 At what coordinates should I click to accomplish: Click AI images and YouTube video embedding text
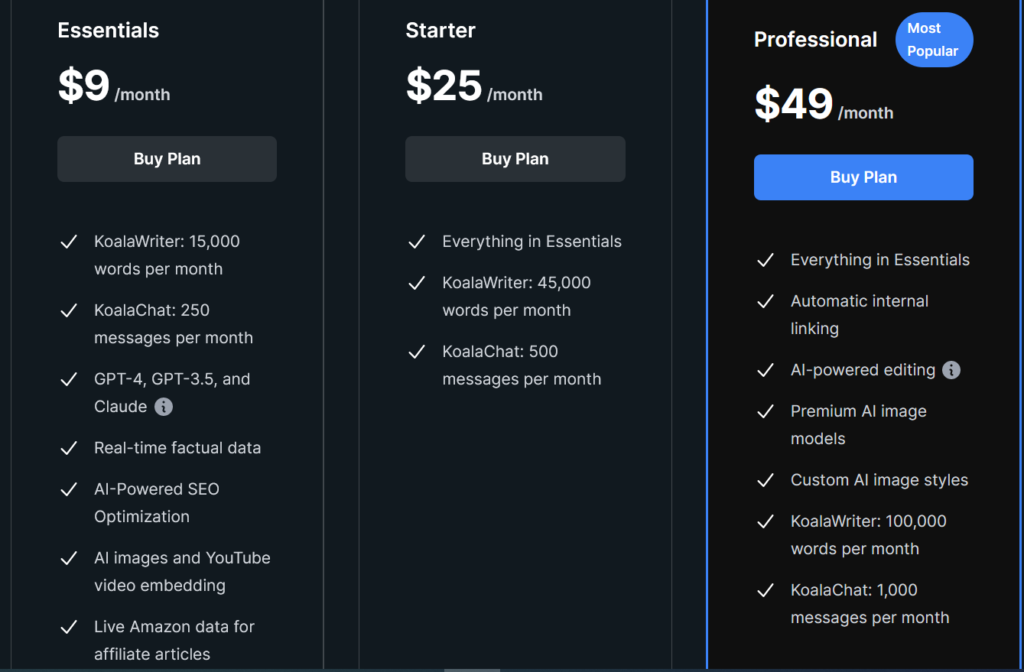coord(182,571)
